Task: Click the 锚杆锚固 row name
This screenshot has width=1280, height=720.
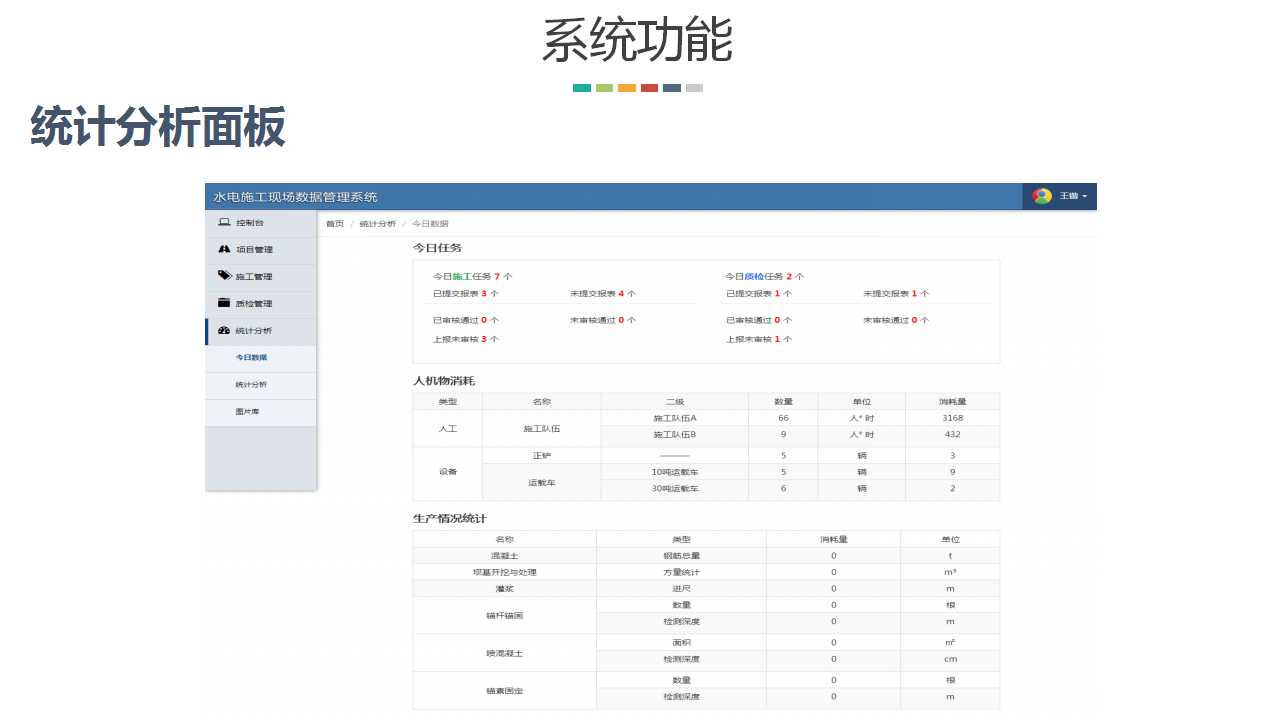Action: pos(504,615)
